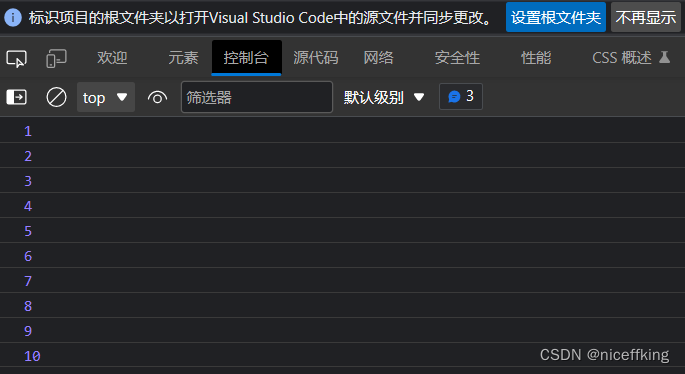The image size is (685, 374).
Task: Select console output line 7
Action: [342, 280]
